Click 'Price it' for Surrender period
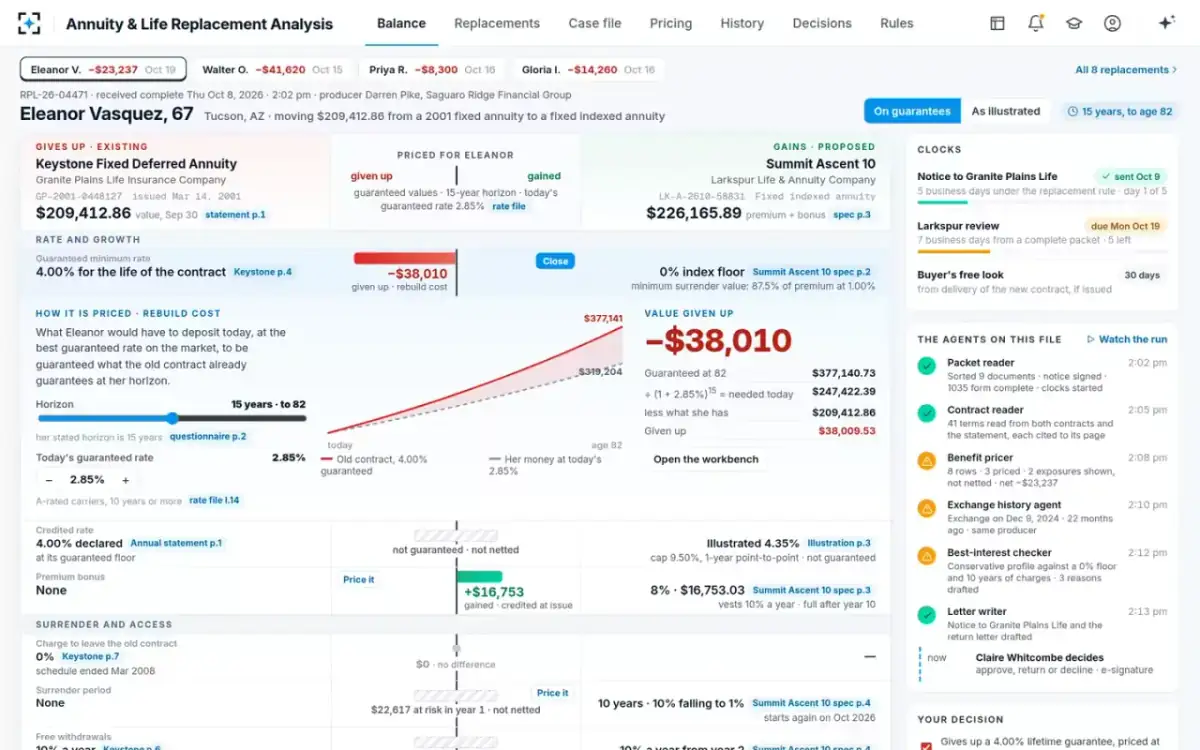1200x750 pixels. pos(552,692)
